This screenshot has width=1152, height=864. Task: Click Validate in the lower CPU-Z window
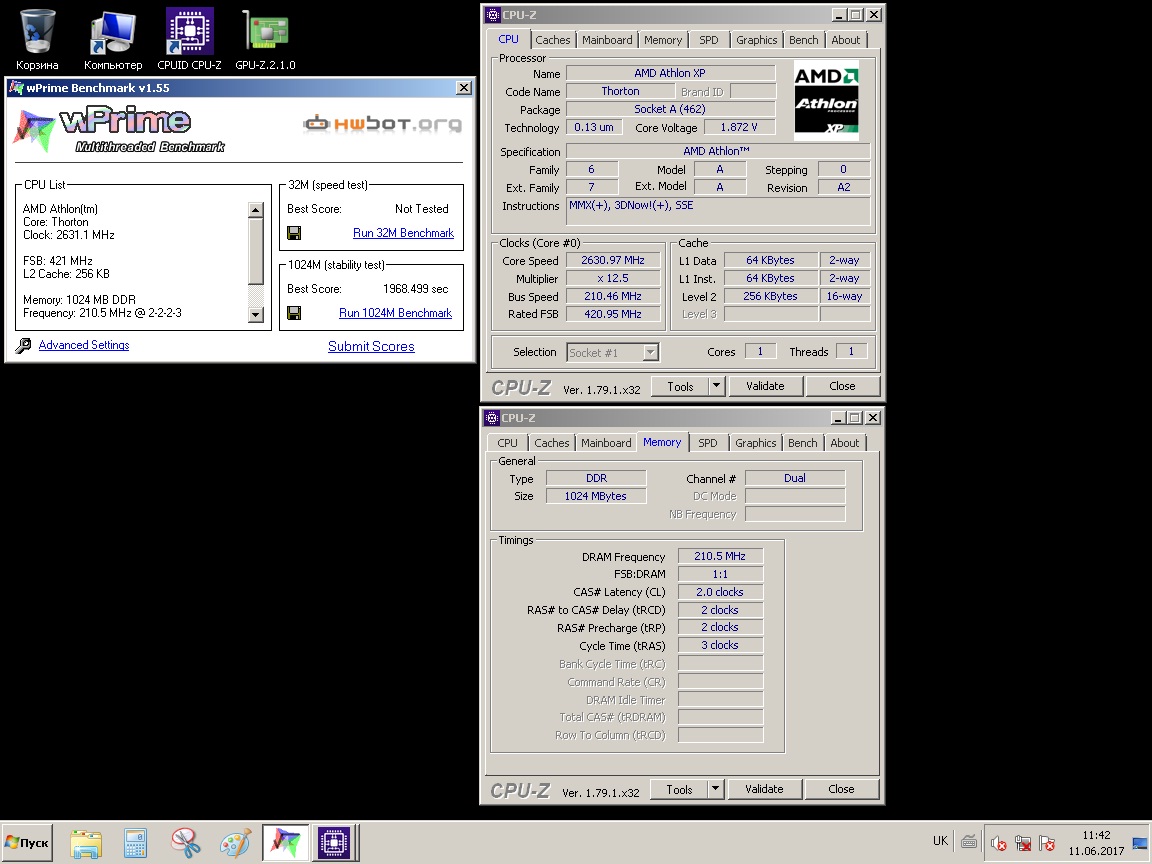[x=764, y=789]
